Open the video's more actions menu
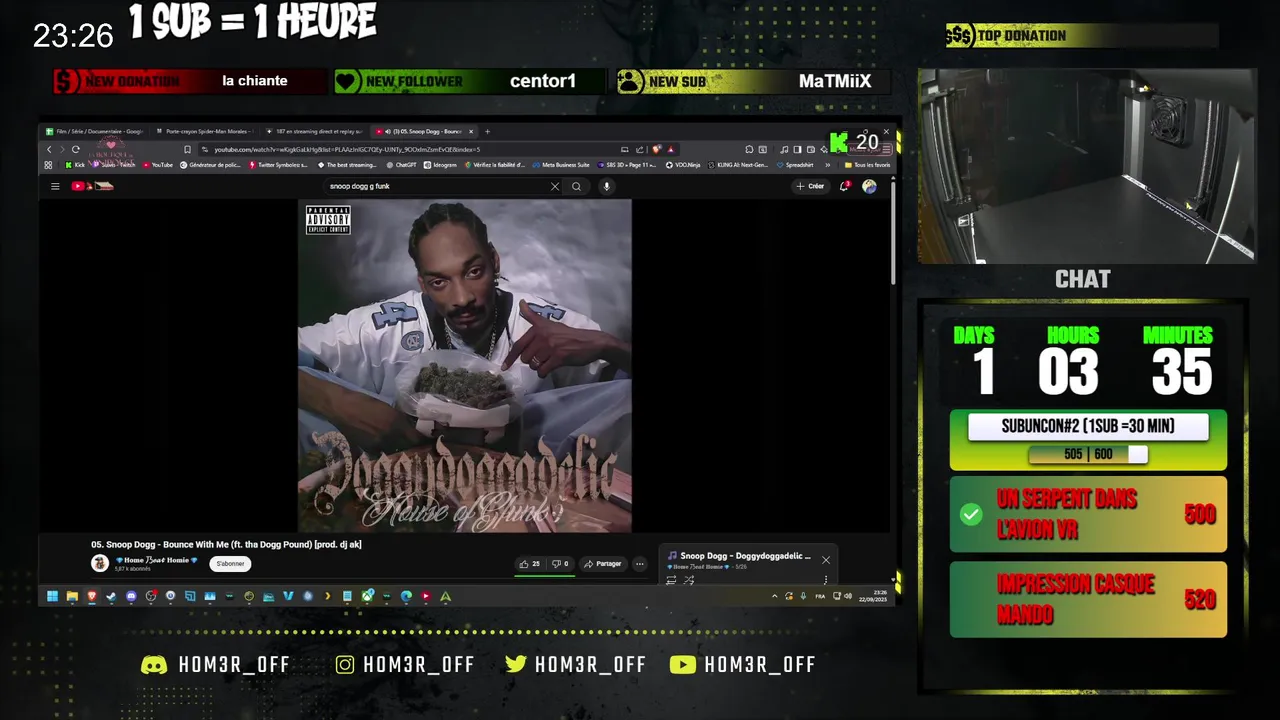The height and width of the screenshot is (720, 1280). click(640, 564)
